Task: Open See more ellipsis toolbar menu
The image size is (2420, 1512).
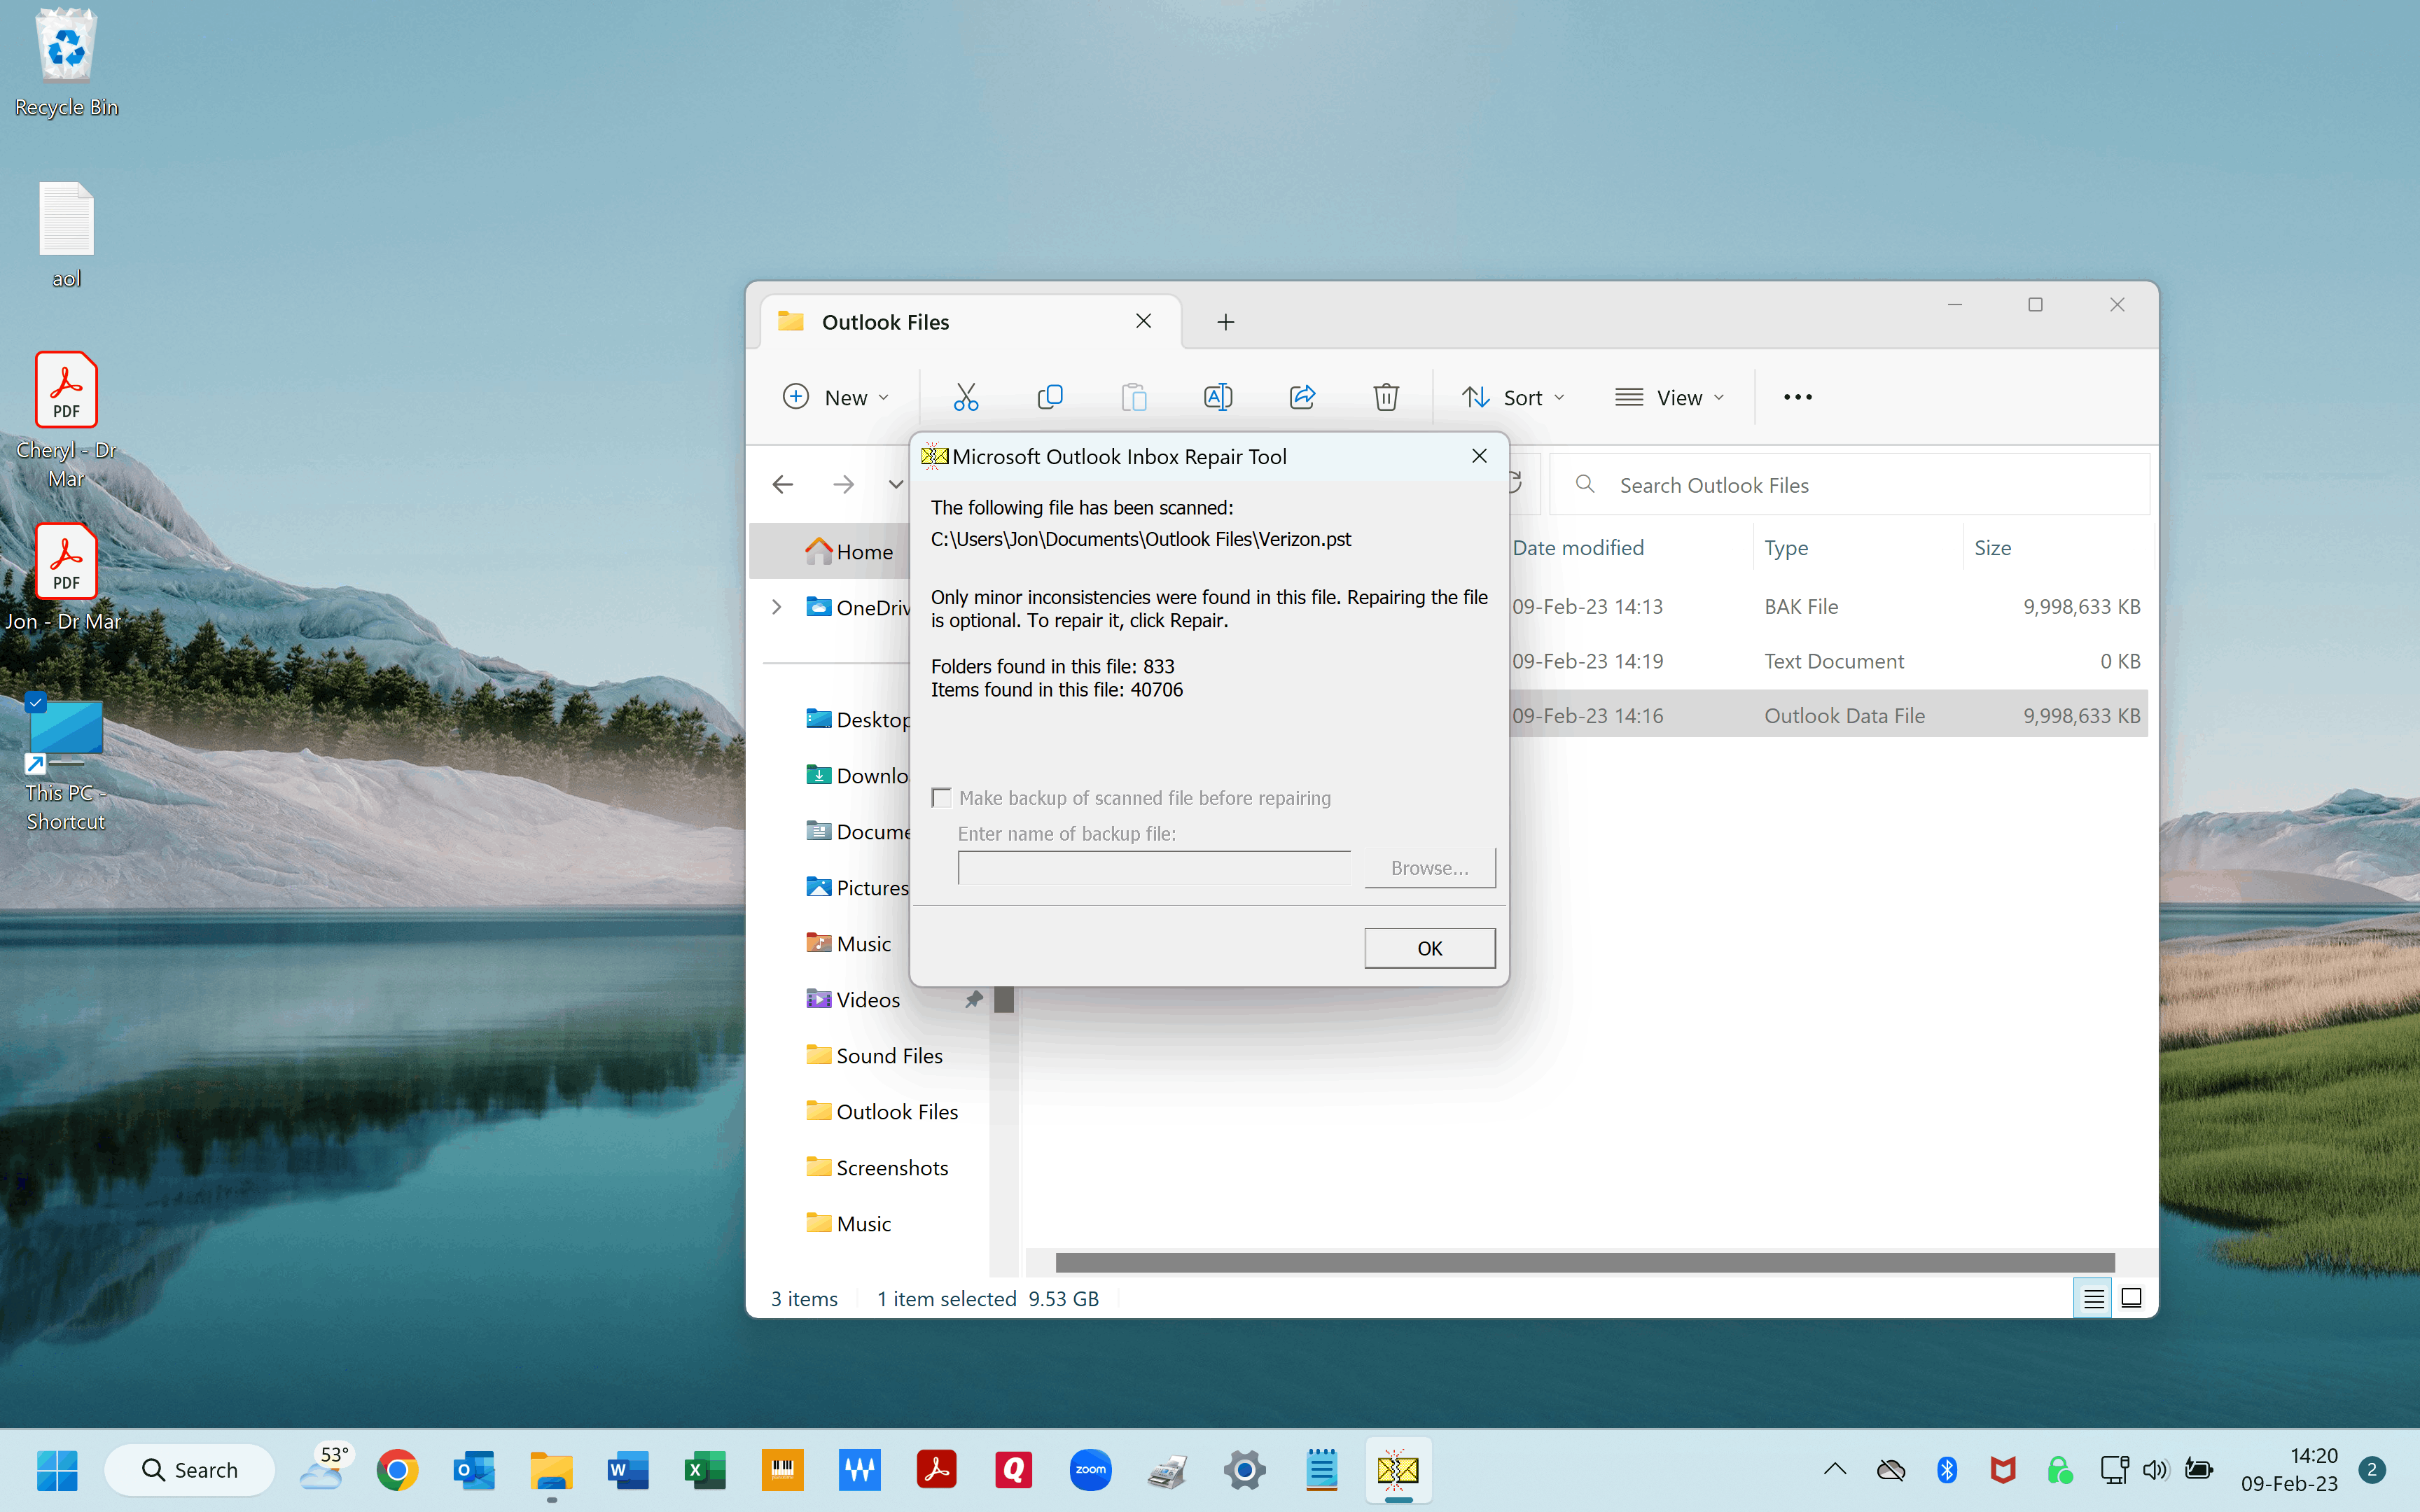Action: pyautogui.click(x=1797, y=397)
